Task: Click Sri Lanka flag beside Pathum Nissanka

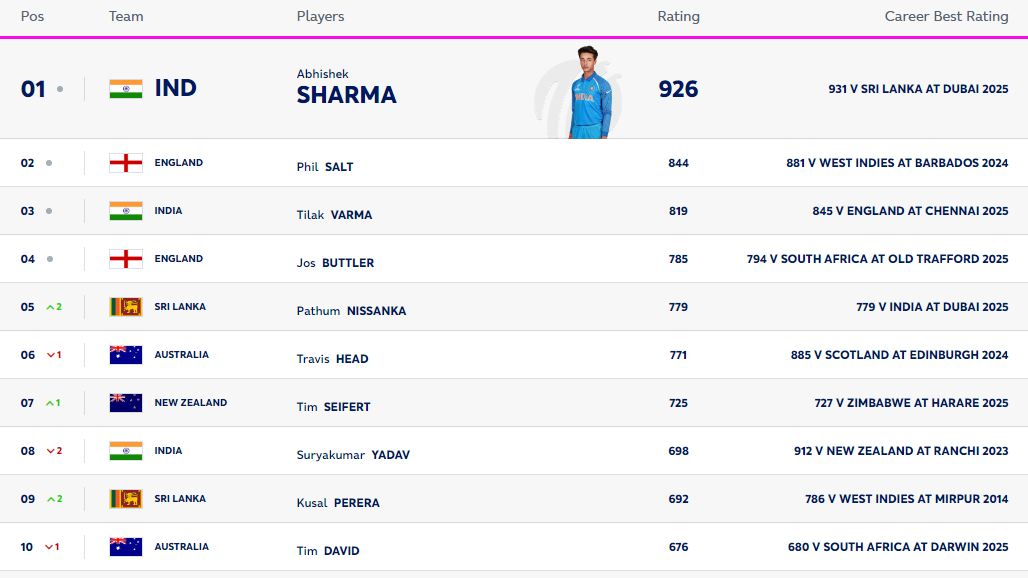Action: click(x=126, y=307)
